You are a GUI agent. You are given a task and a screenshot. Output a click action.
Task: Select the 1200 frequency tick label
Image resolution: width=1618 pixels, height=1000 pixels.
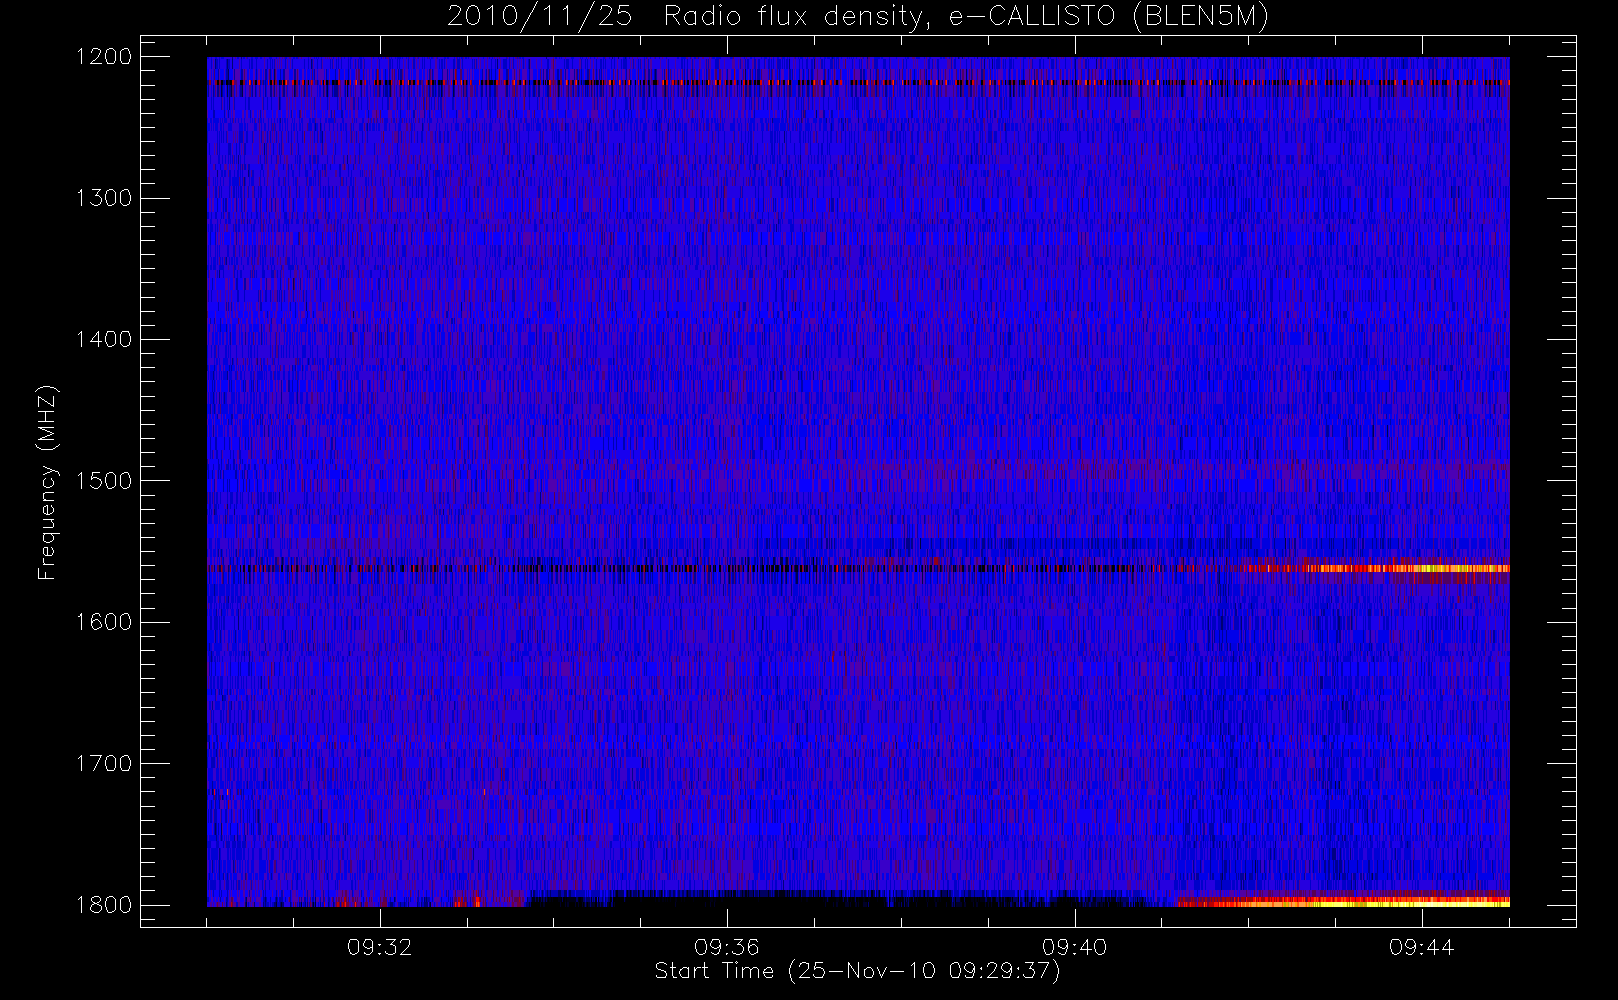(x=104, y=57)
